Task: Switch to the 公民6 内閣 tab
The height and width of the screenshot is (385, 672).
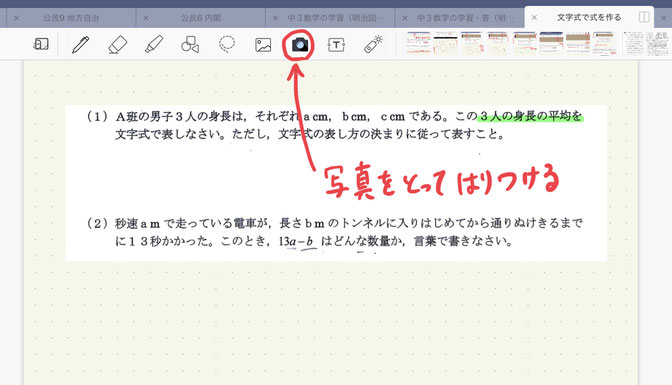Action: point(201,18)
